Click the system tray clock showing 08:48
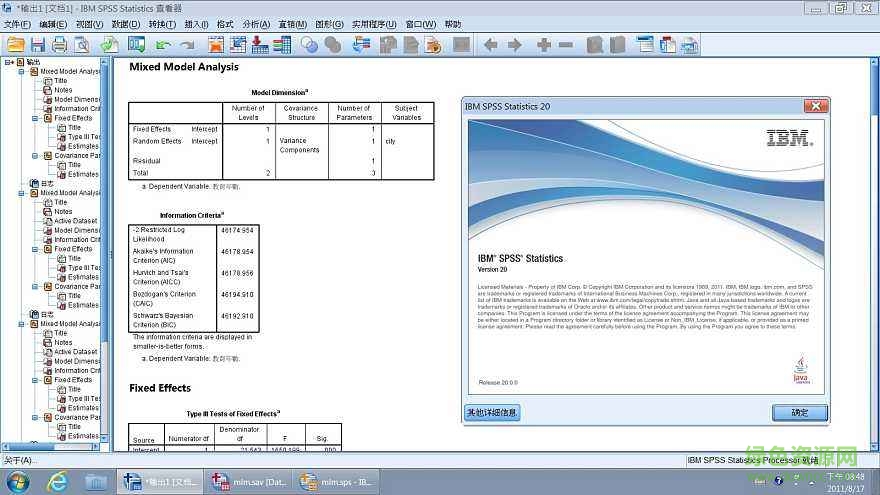The width and height of the screenshot is (880, 495). tap(846, 477)
